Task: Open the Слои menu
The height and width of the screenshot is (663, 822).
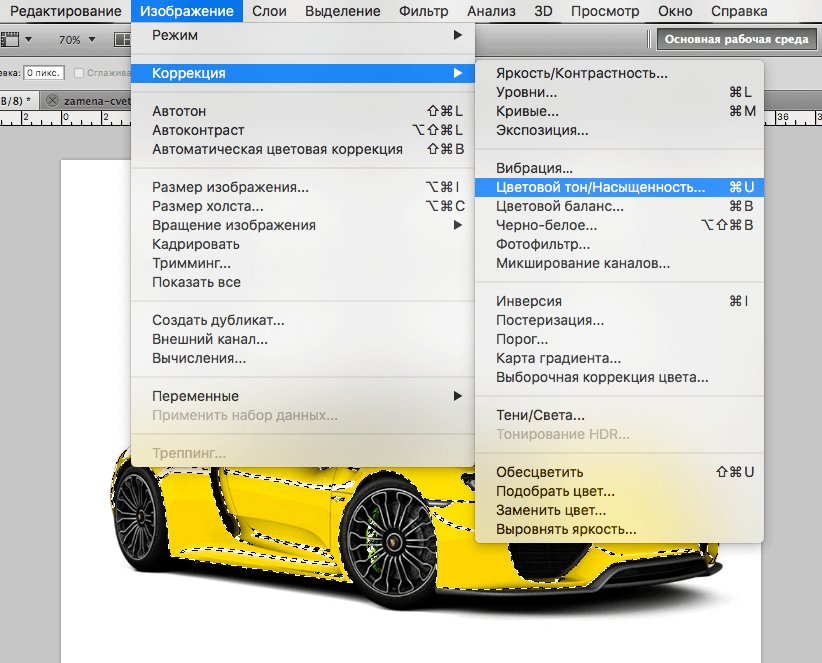Action: coord(269,11)
